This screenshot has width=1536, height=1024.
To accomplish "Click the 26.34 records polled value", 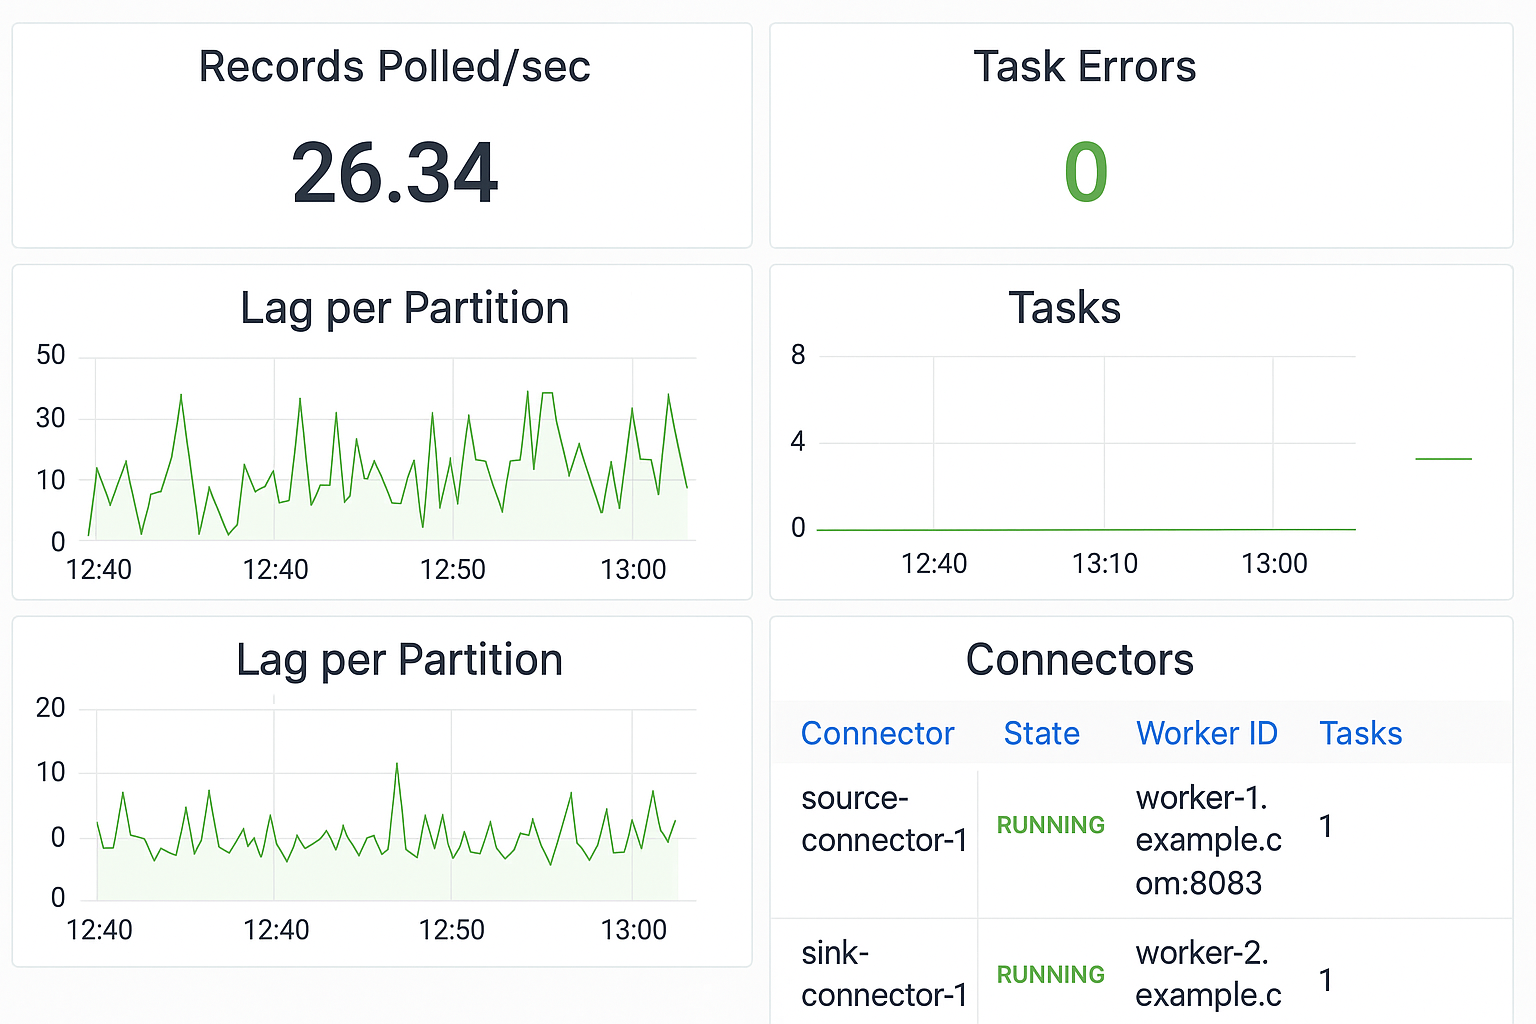I will [394, 173].
